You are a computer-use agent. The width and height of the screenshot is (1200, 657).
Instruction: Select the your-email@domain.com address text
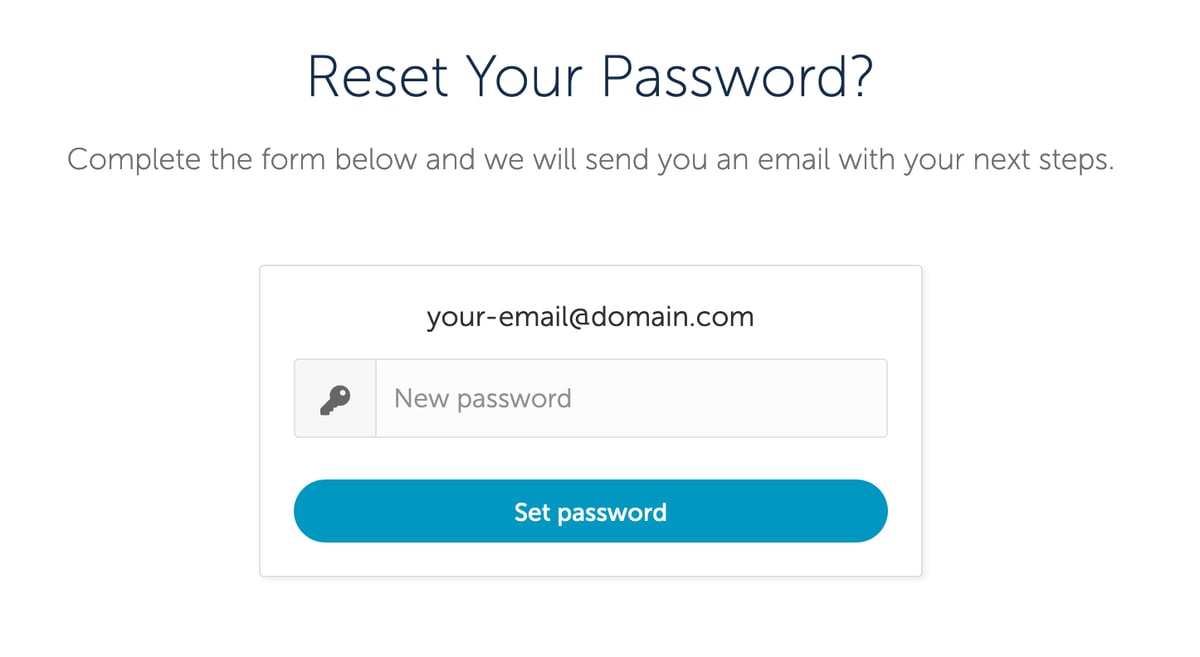coord(590,318)
